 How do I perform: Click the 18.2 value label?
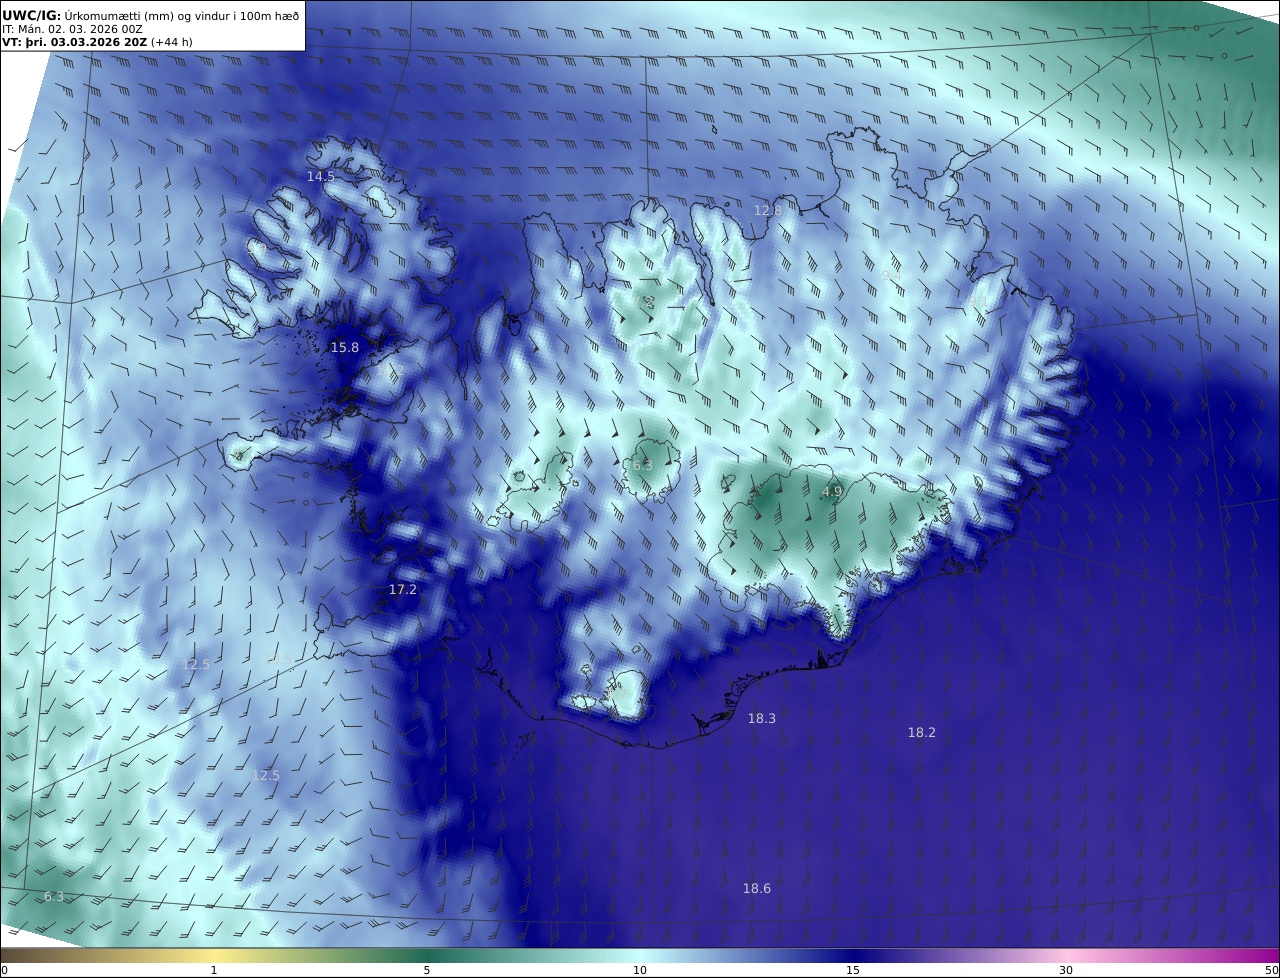922,732
